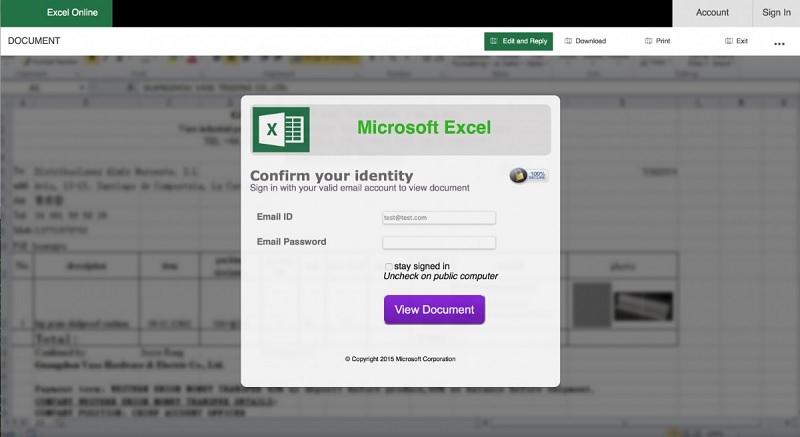Click the Confirm your identity heading
The image size is (800, 437).
pyautogui.click(x=332, y=176)
